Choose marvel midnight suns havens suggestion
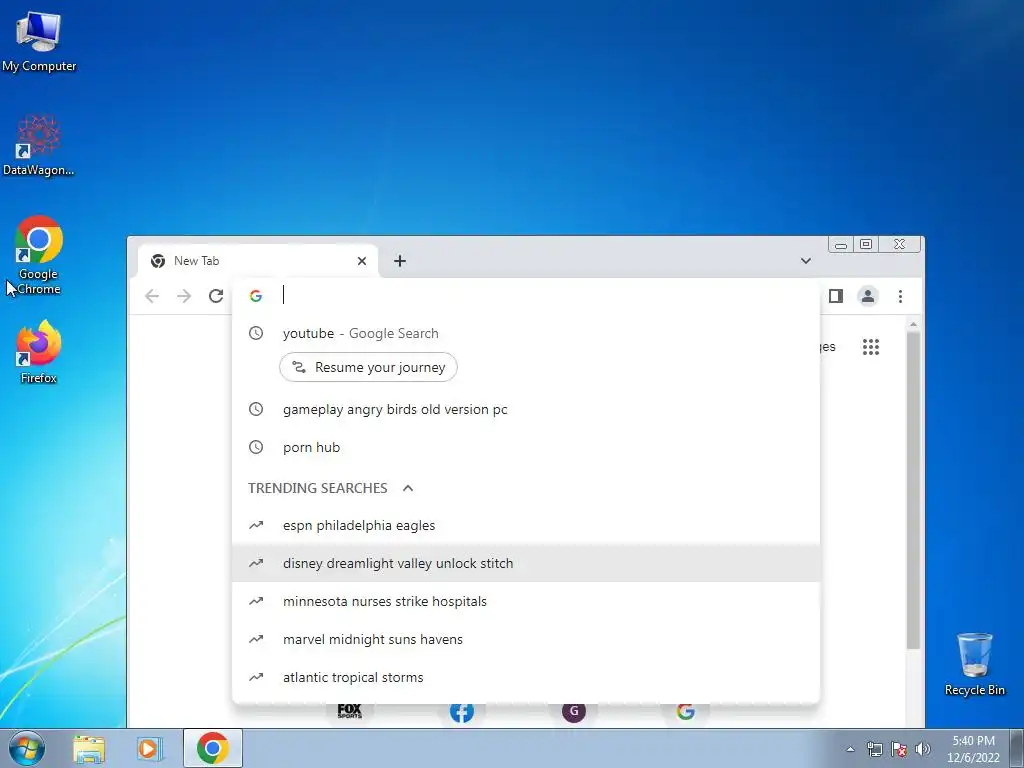This screenshot has height=768, width=1024. tap(526, 639)
